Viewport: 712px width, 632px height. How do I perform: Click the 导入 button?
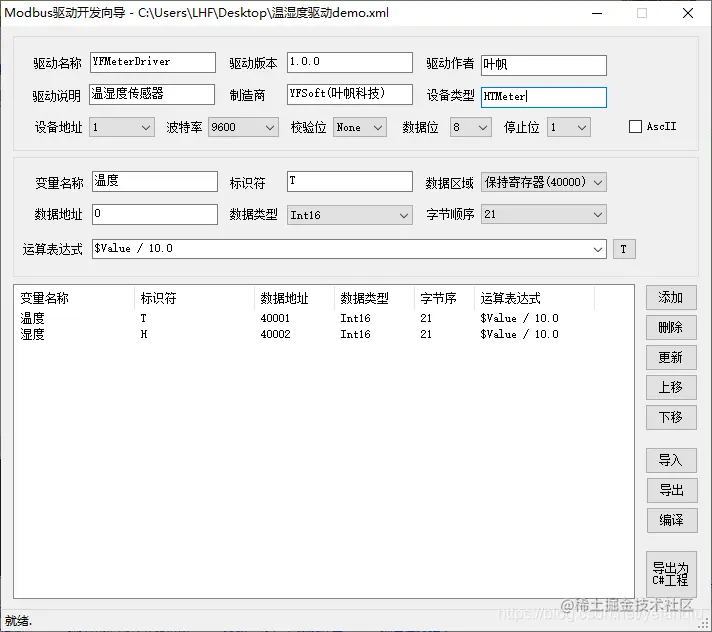click(671, 460)
